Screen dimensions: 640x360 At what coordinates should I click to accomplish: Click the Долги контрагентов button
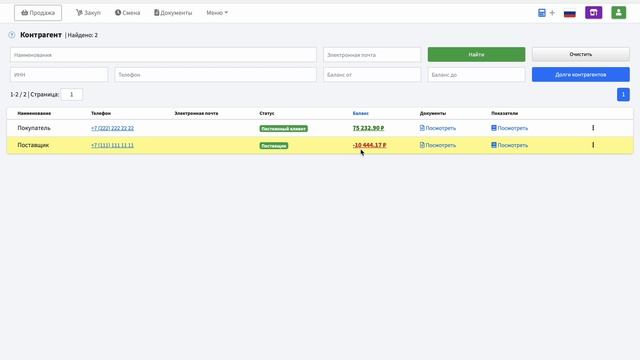click(x=580, y=75)
